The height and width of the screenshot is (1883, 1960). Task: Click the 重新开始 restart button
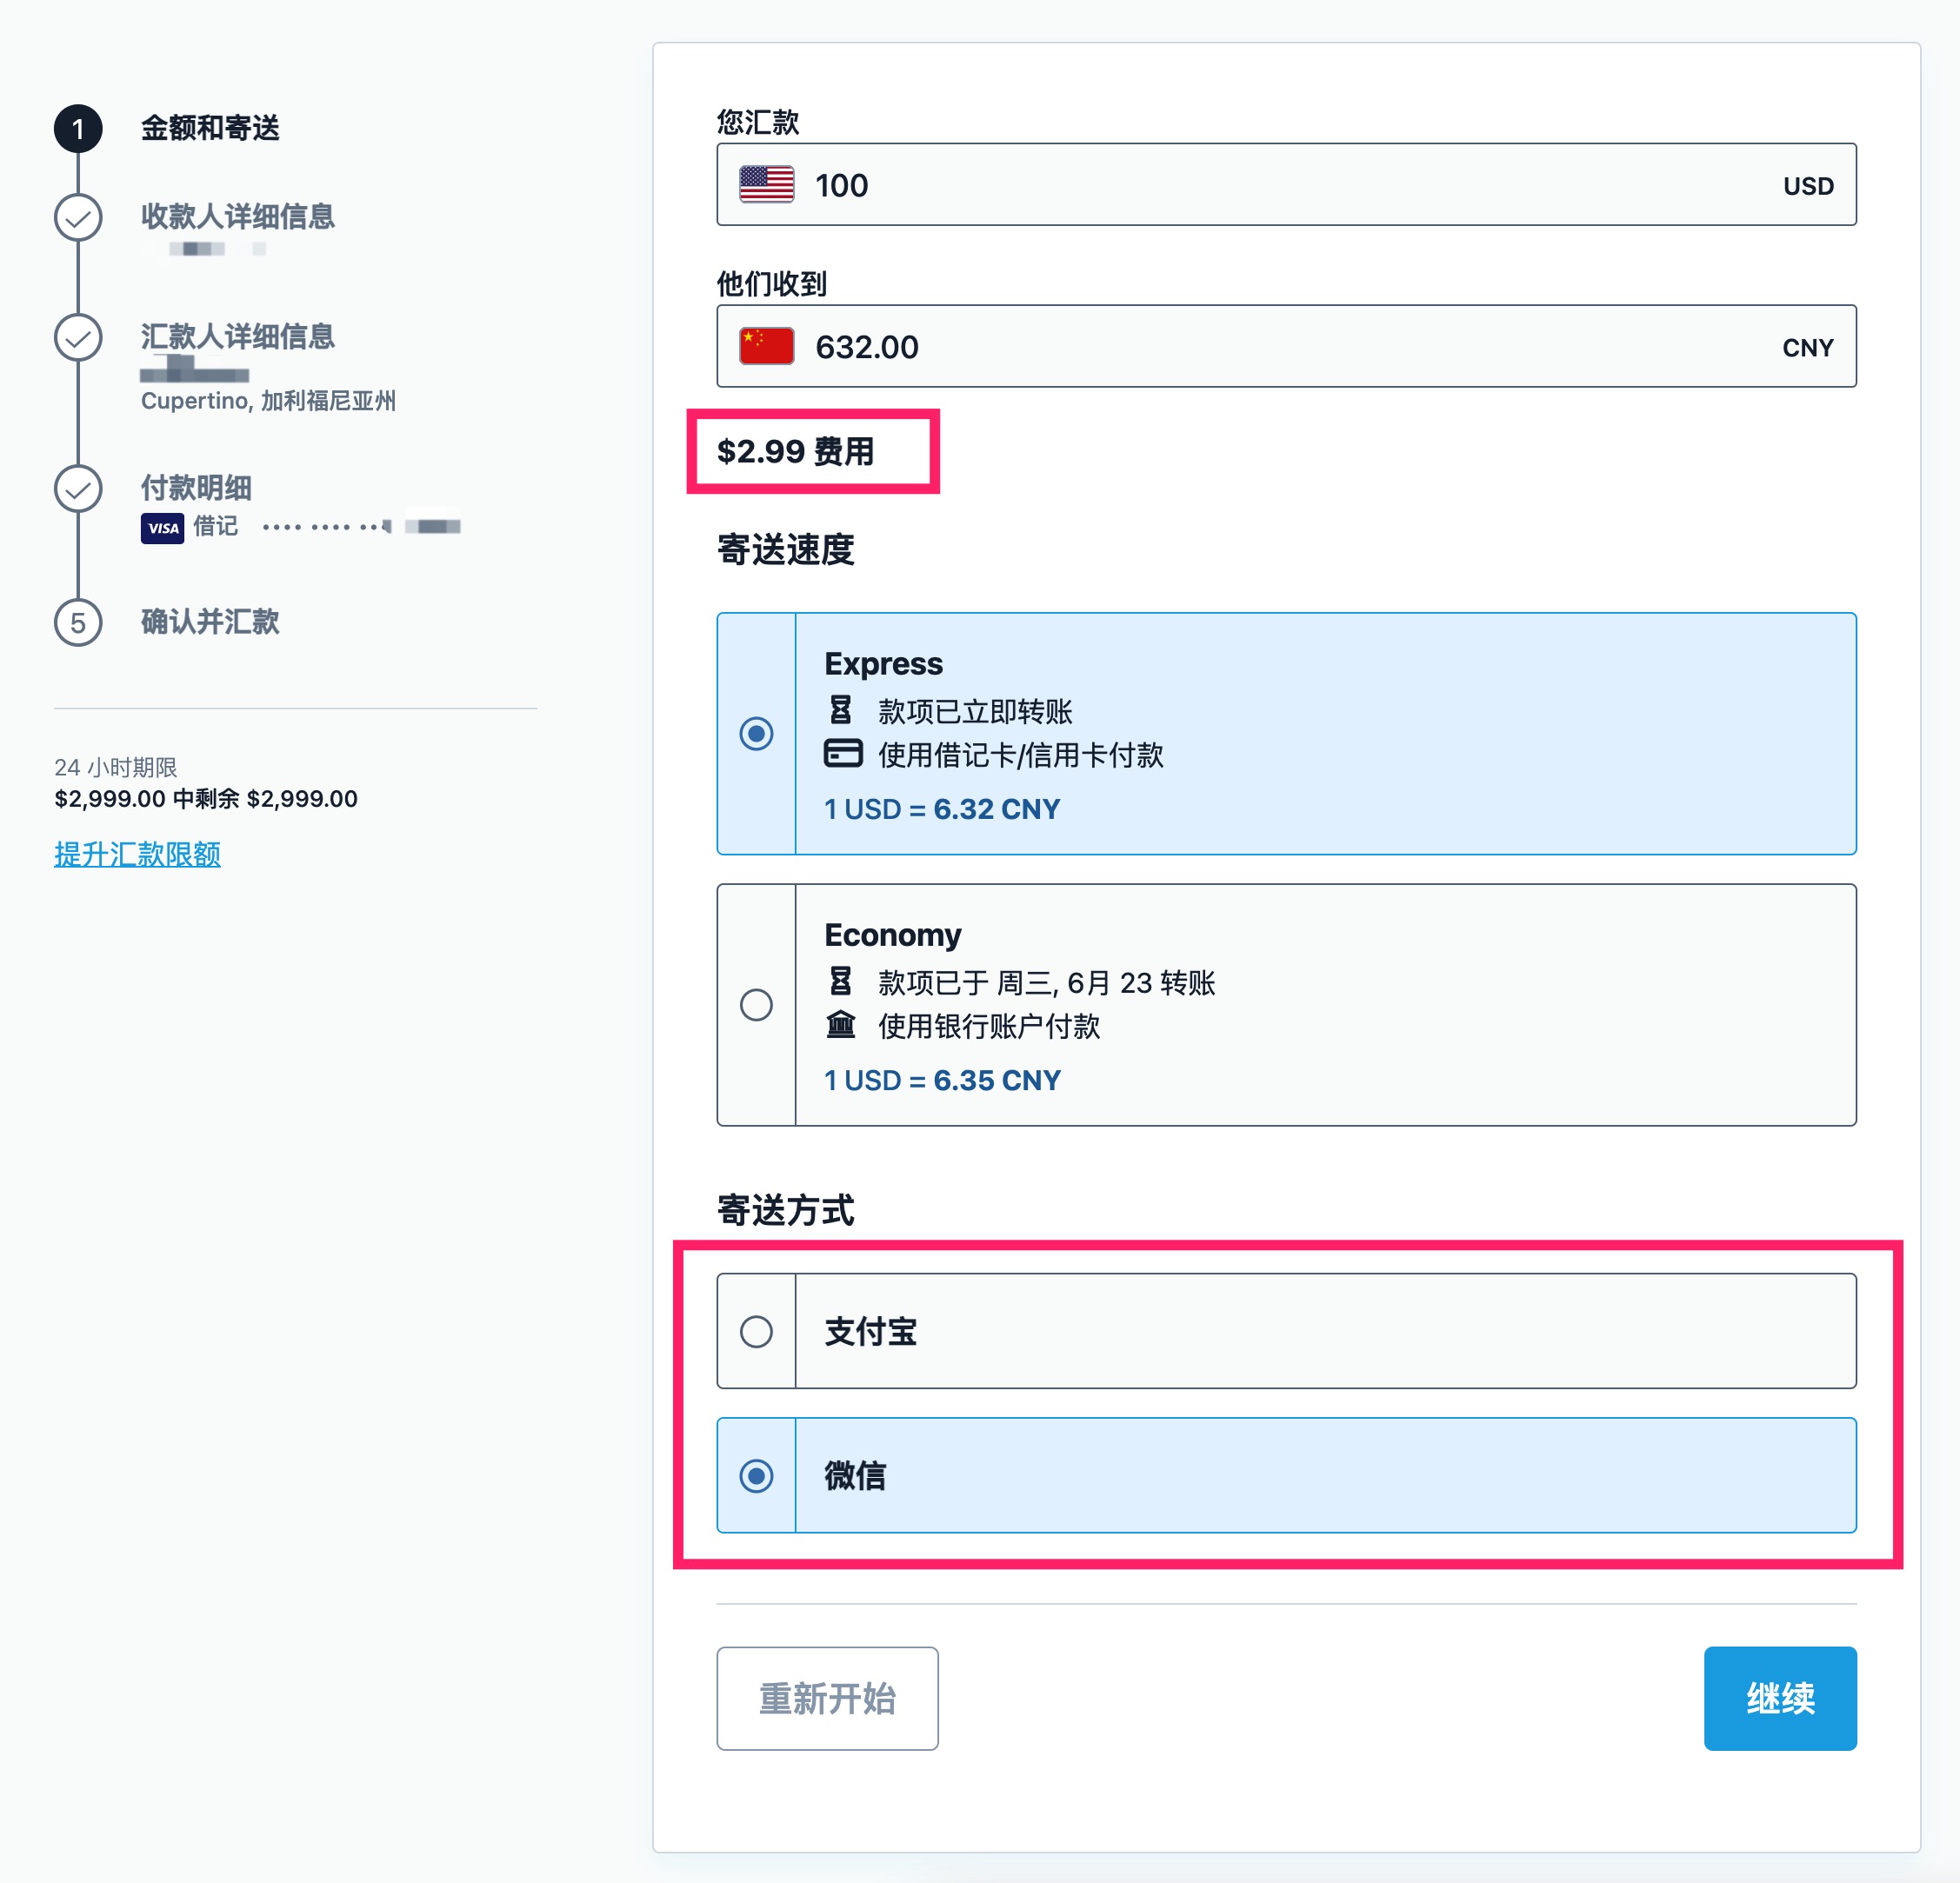pyautogui.click(x=827, y=1698)
